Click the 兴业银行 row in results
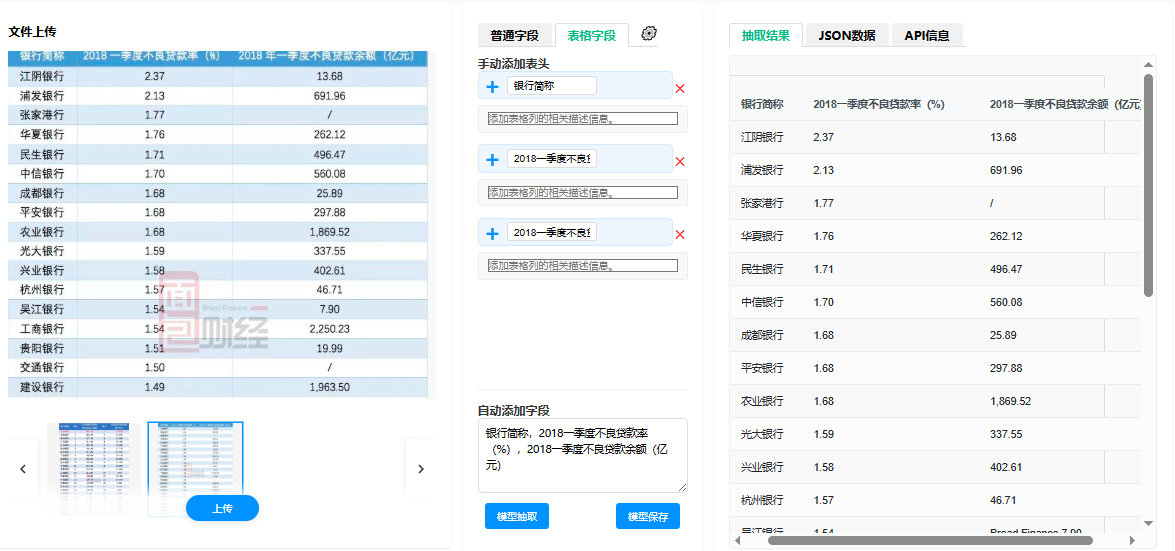1175x551 pixels. tap(937, 467)
